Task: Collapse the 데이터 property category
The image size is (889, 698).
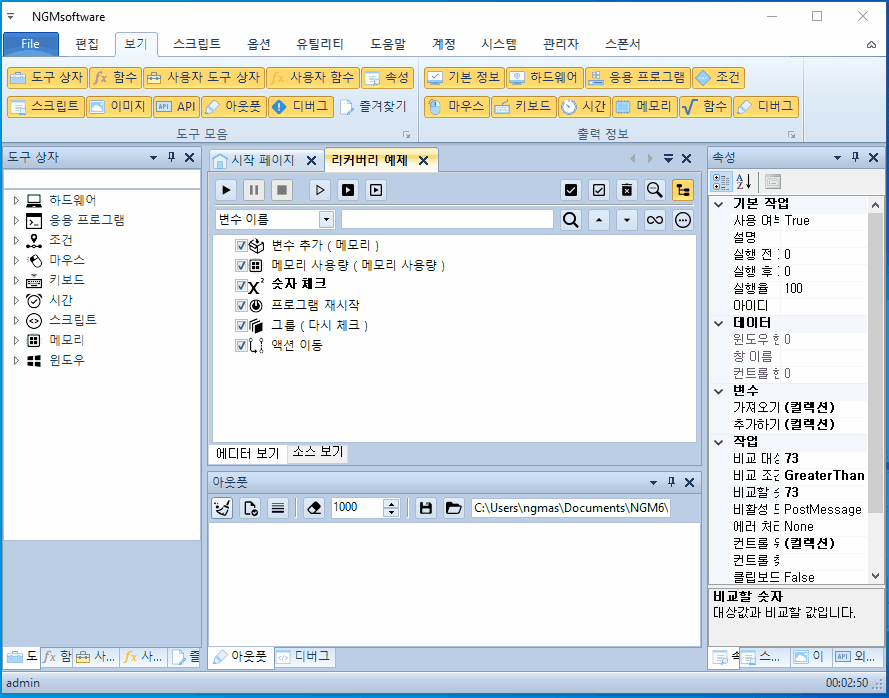Action: tap(719, 323)
